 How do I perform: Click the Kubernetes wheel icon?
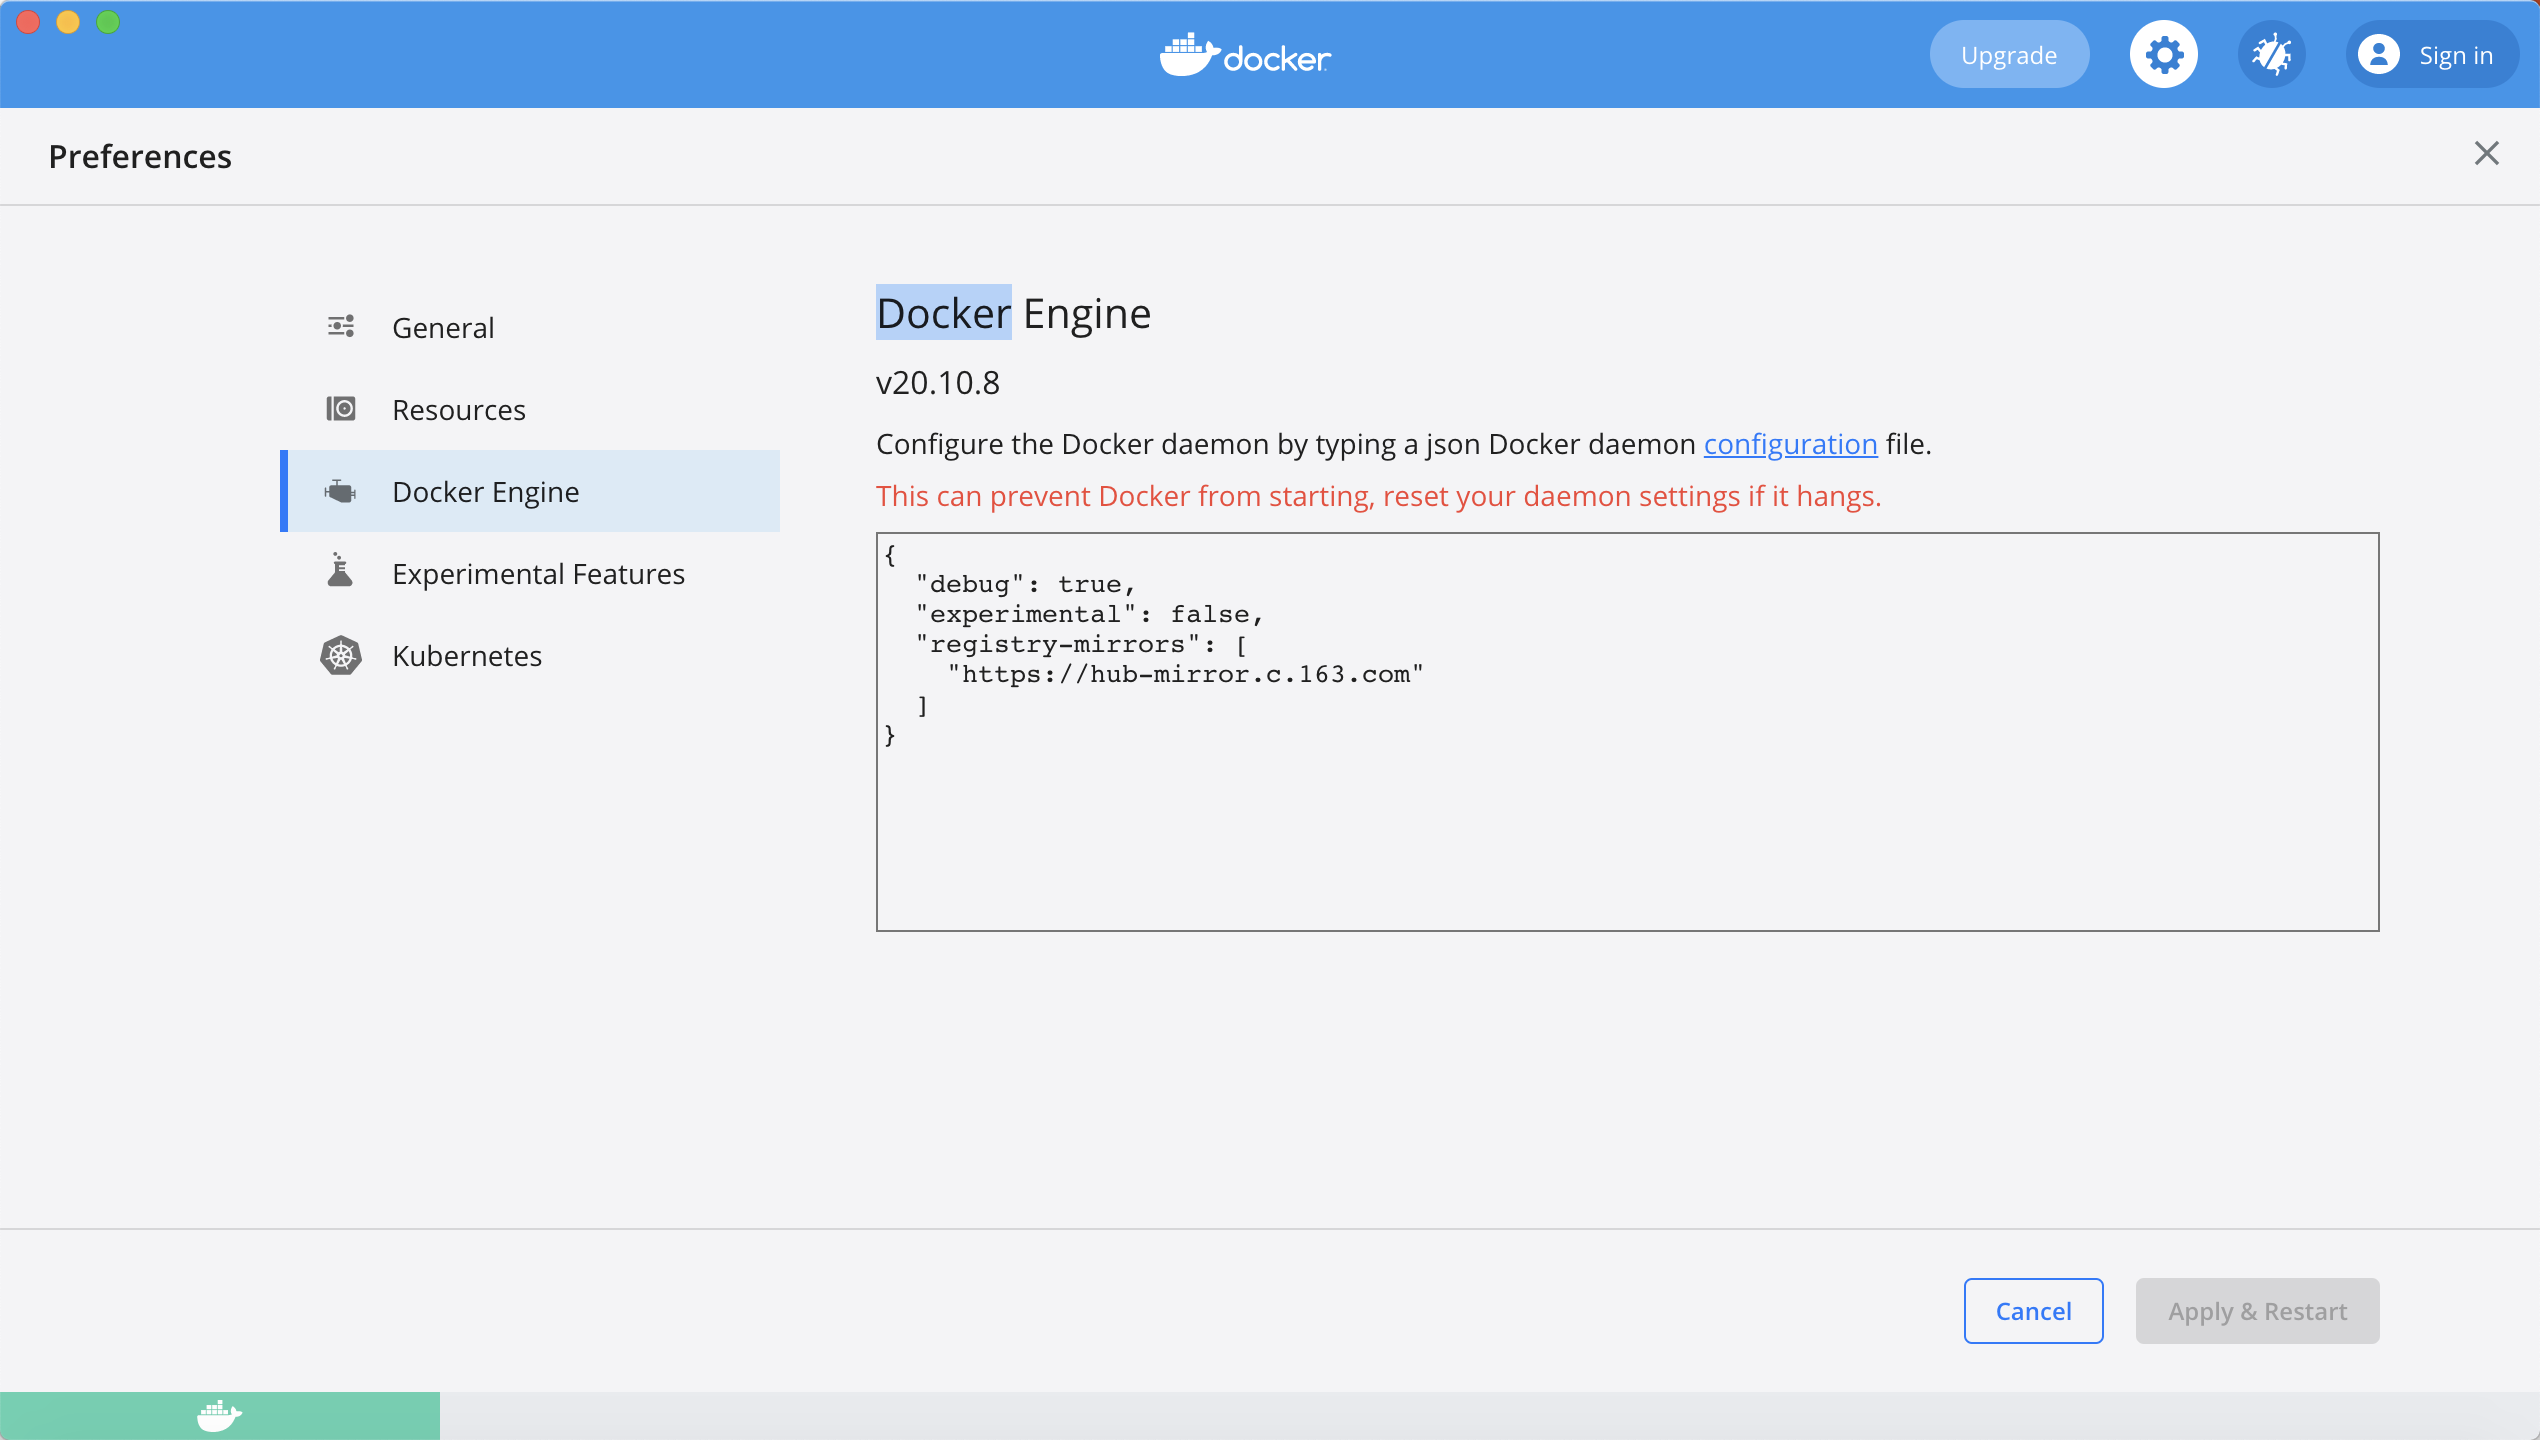[x=341, y=655]
